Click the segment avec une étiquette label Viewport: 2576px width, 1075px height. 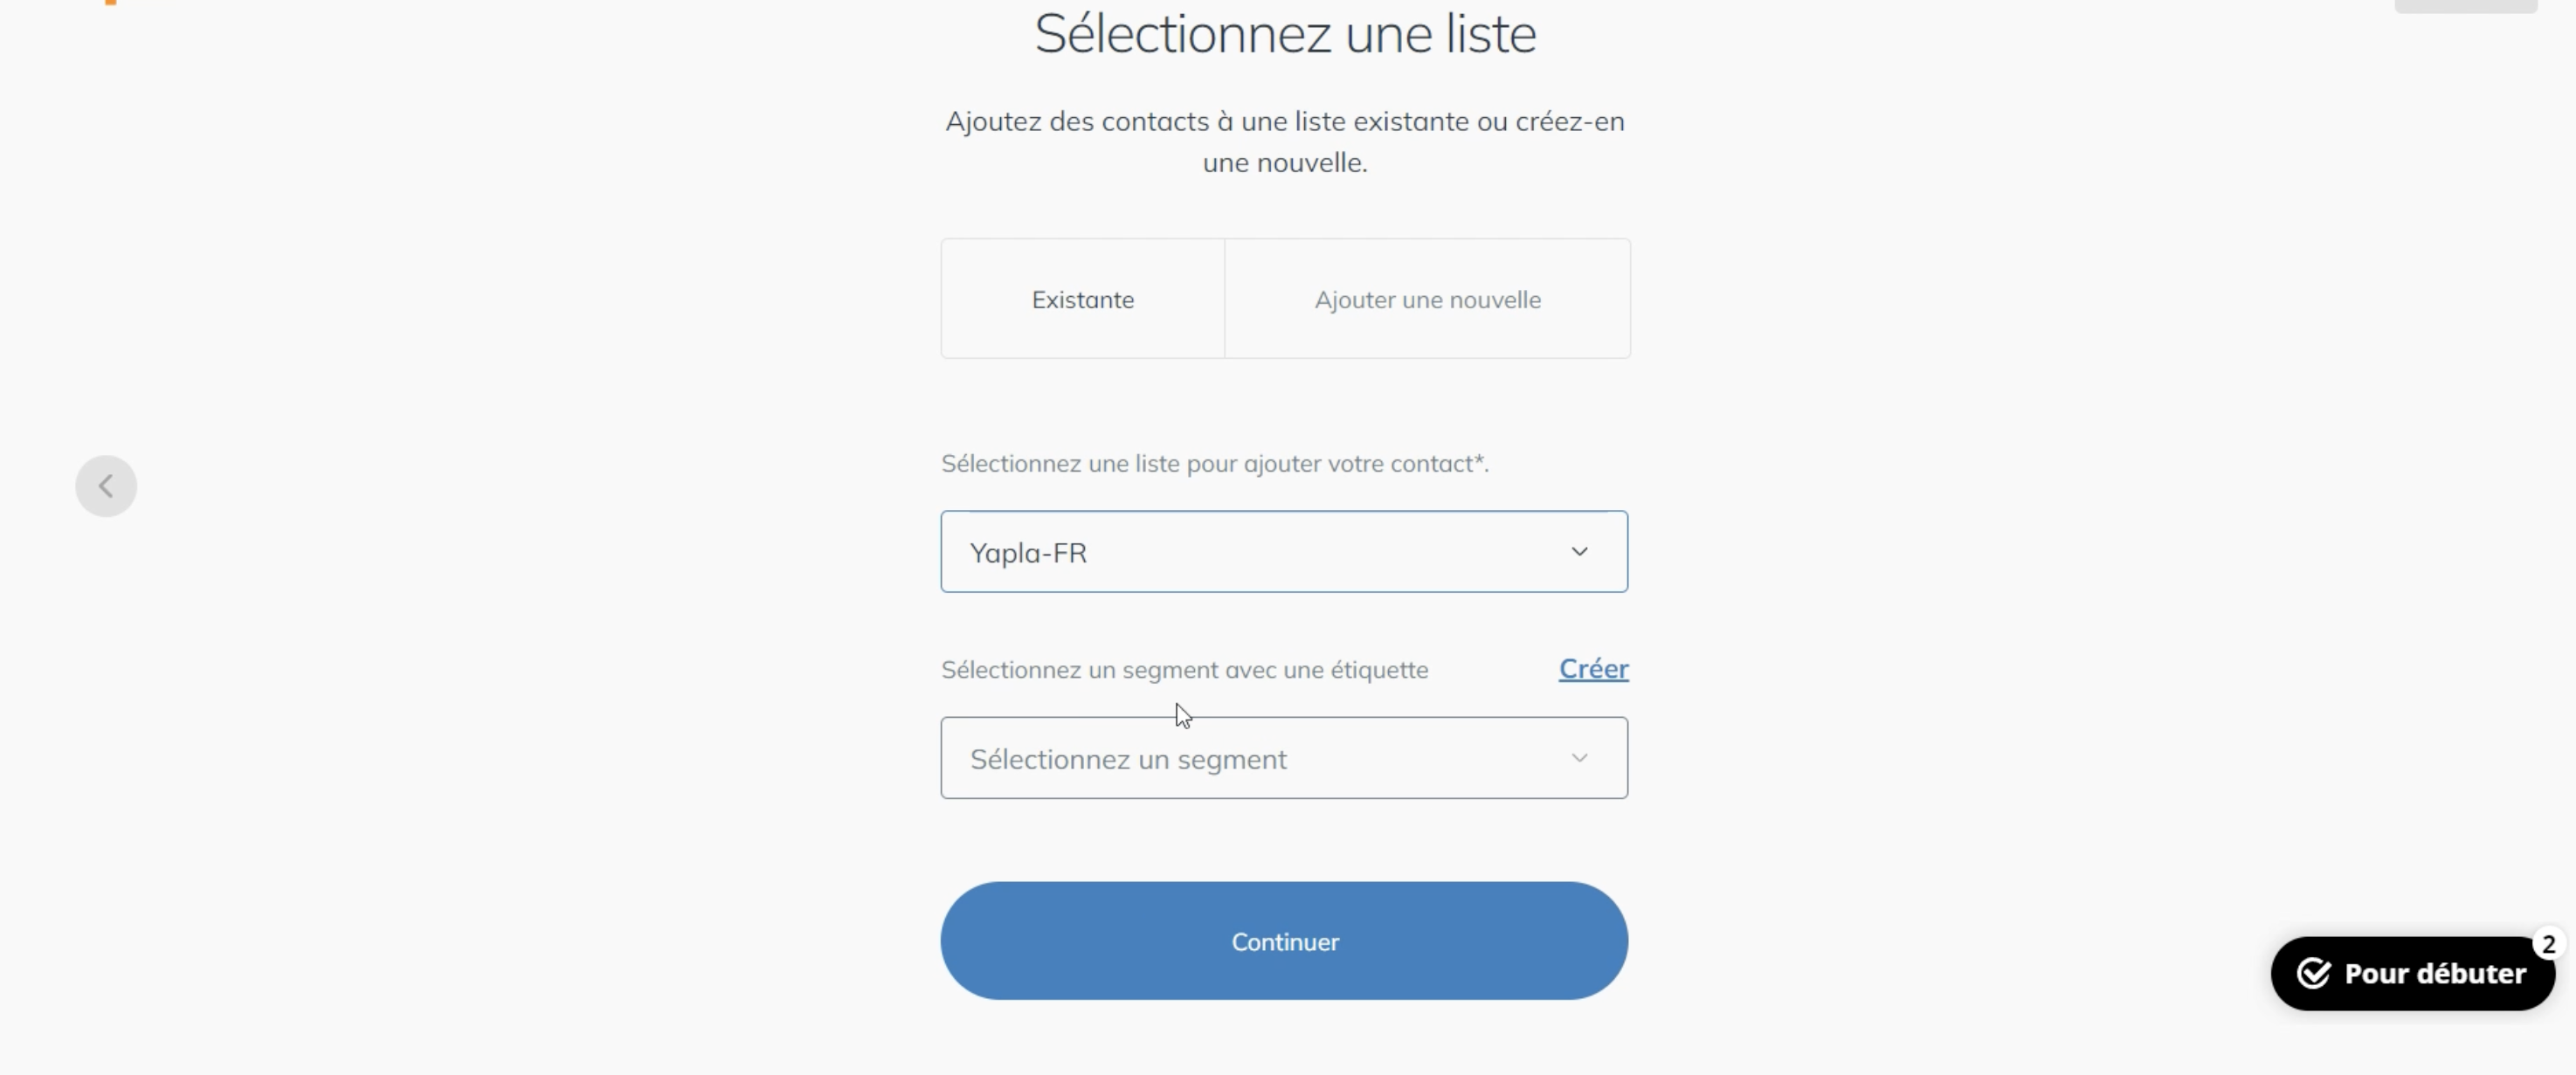(1185, 670)
